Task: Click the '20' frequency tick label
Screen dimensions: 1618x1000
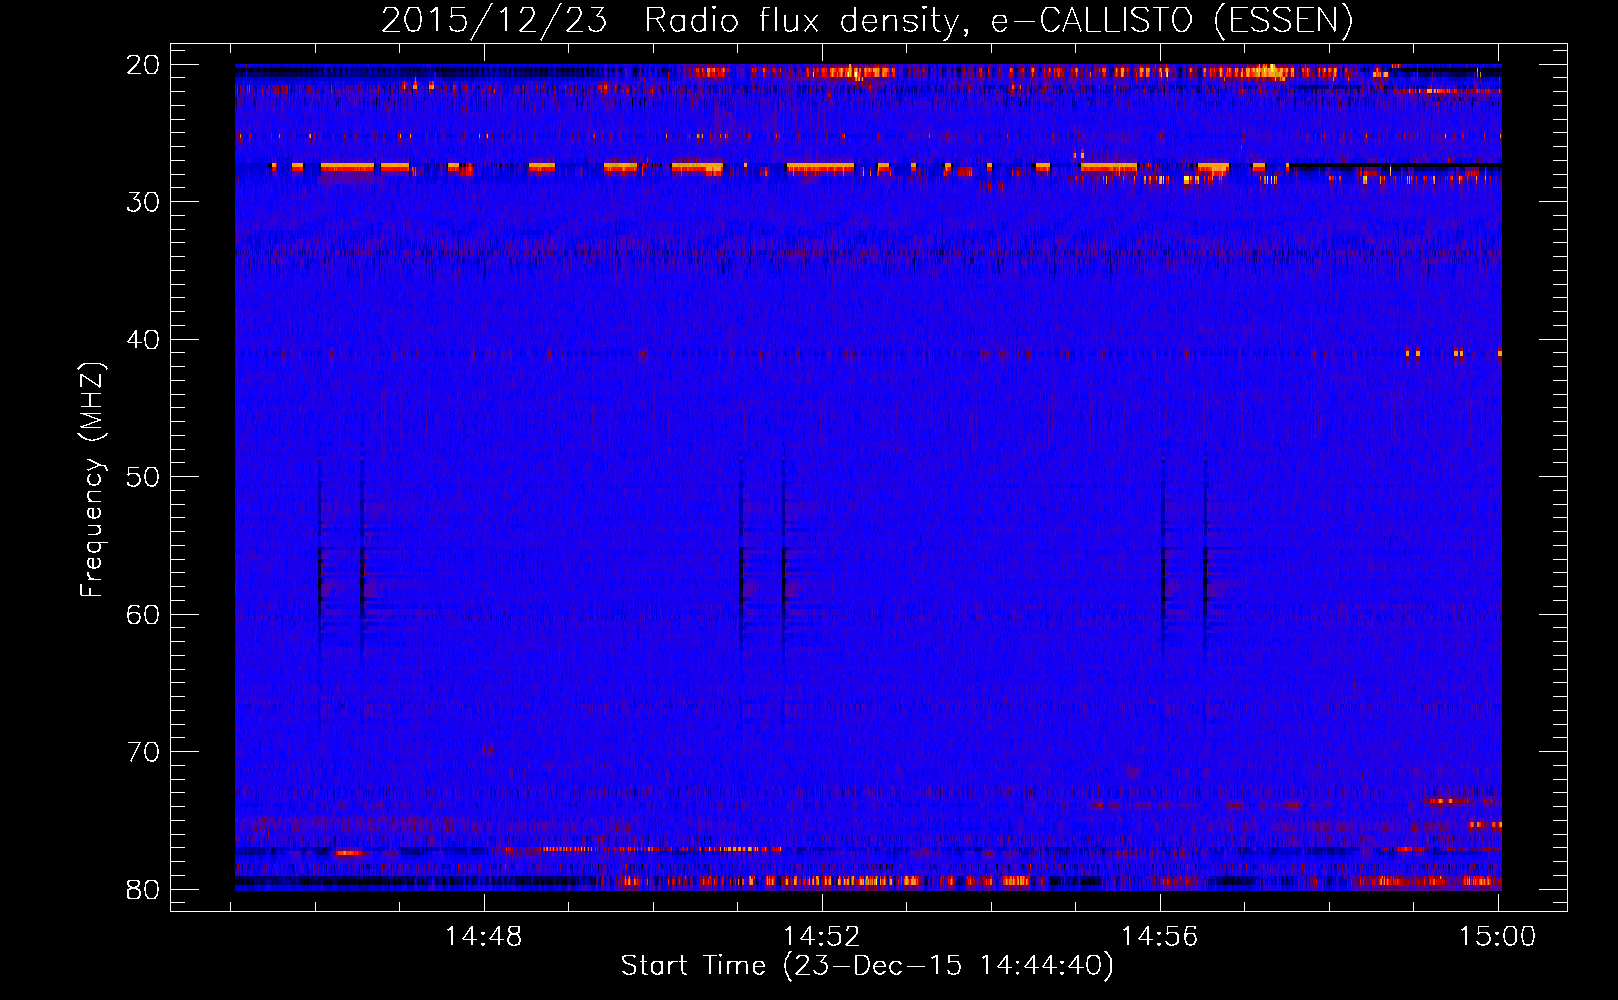Action: [x=144, y=65]
